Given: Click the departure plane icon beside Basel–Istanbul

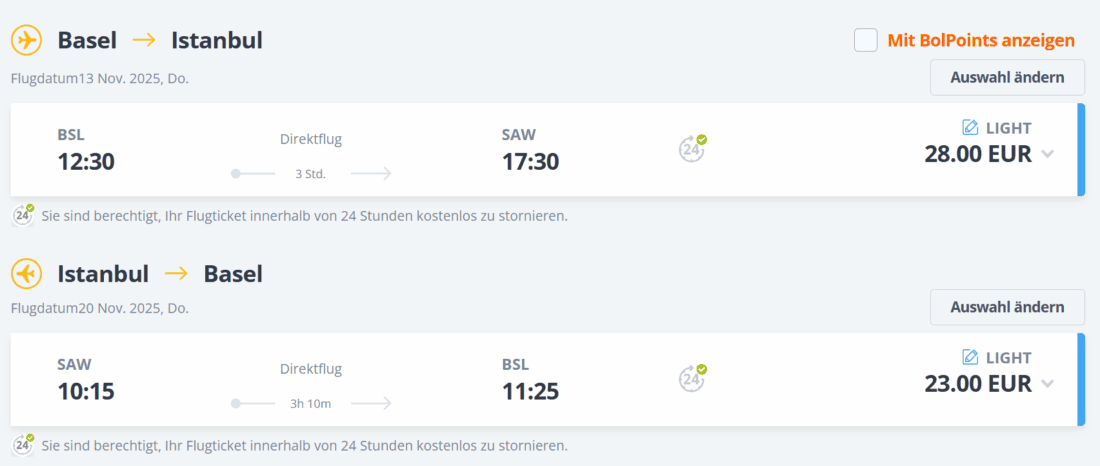Looking at the screenshot, I should click(26, 41).
